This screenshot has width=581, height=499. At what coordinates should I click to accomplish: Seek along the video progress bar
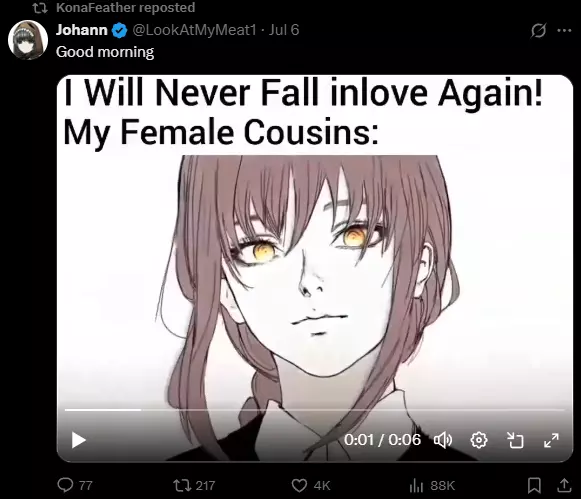point(314,410)
